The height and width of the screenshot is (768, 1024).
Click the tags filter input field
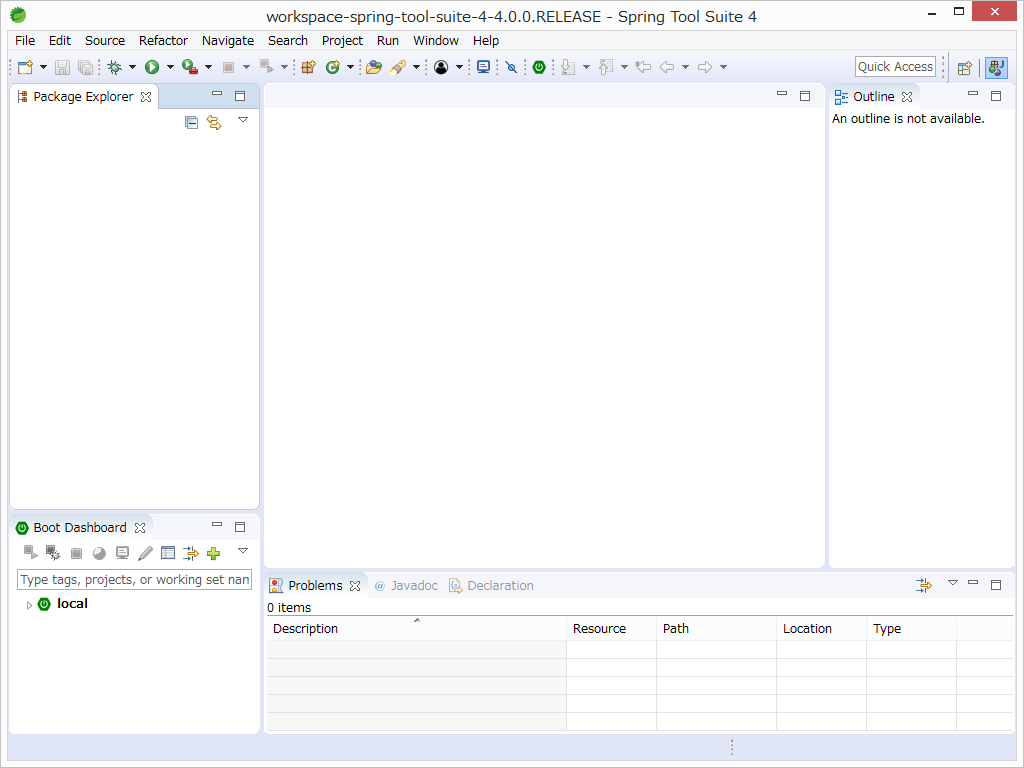(134, 579)
